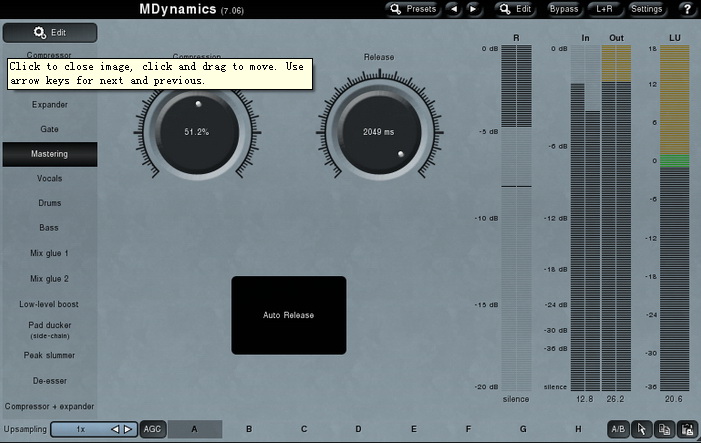Click the LU loudness meter
The image size is (701, 443).
point(675,218)
